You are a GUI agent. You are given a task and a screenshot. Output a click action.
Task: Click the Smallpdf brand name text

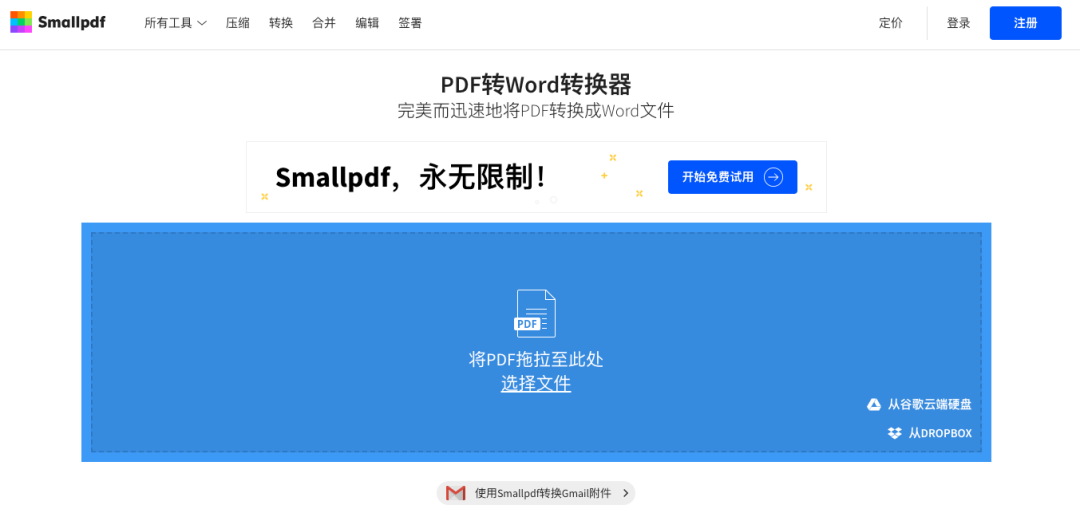tap(72, 23)
